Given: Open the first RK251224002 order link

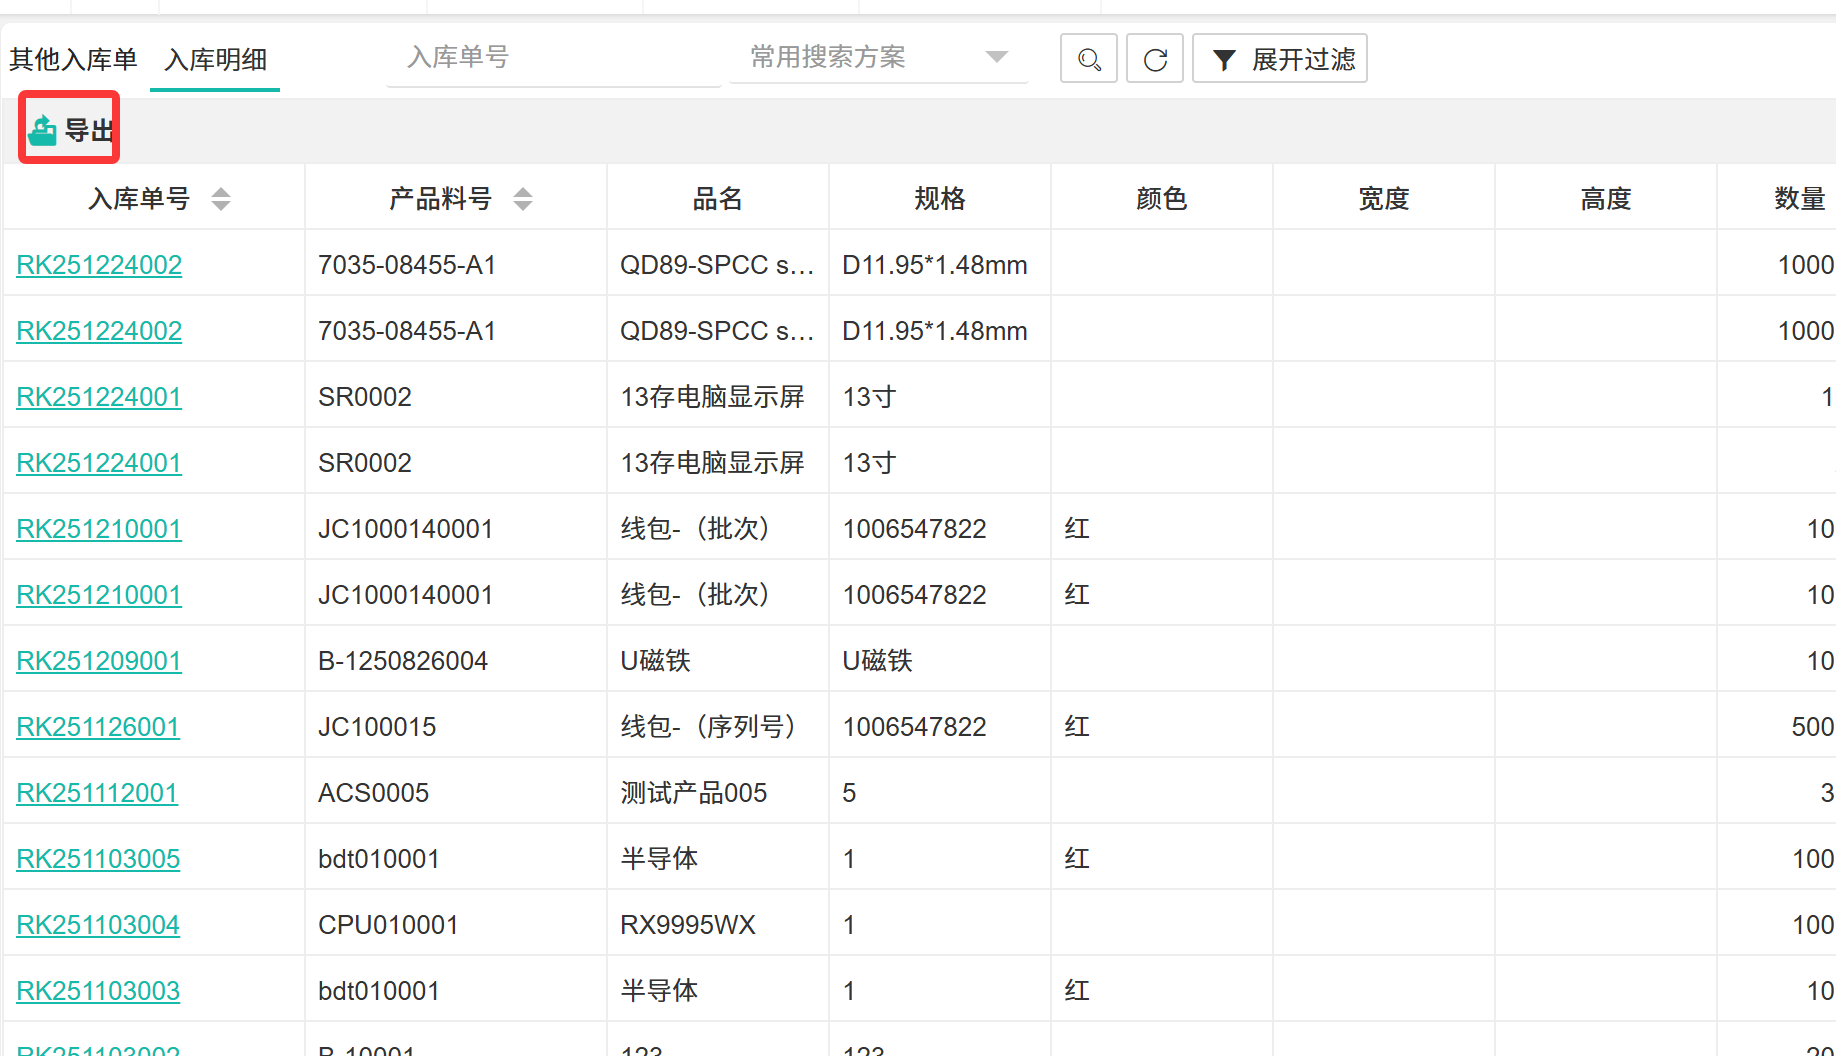Looking at the screenshot, I should pyautogui.click(x=99, y=265).
